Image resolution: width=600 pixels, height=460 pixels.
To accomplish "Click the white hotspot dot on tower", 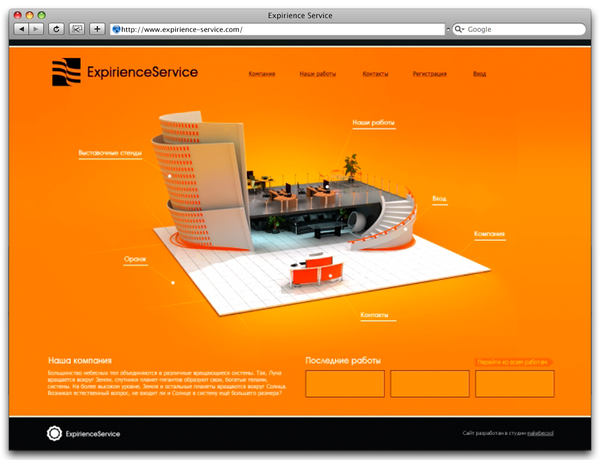I will (170, 176).
